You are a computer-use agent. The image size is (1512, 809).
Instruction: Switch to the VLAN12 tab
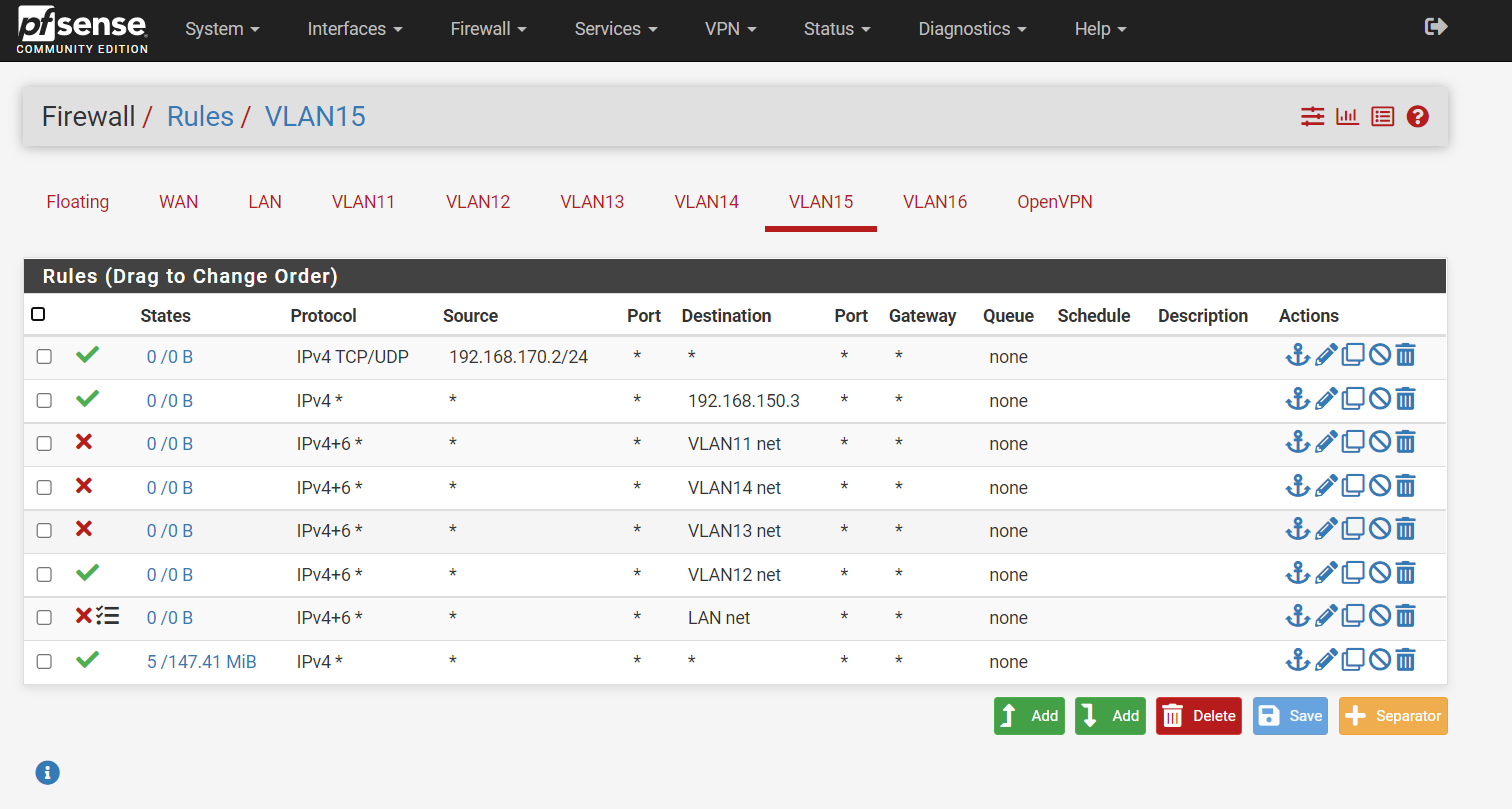(478, 202)
